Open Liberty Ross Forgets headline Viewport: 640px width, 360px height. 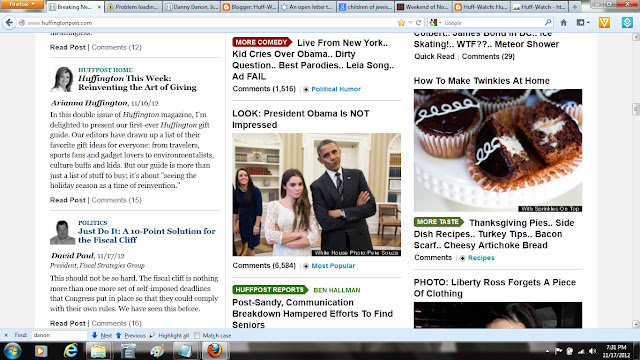click(x=495, y=288)
